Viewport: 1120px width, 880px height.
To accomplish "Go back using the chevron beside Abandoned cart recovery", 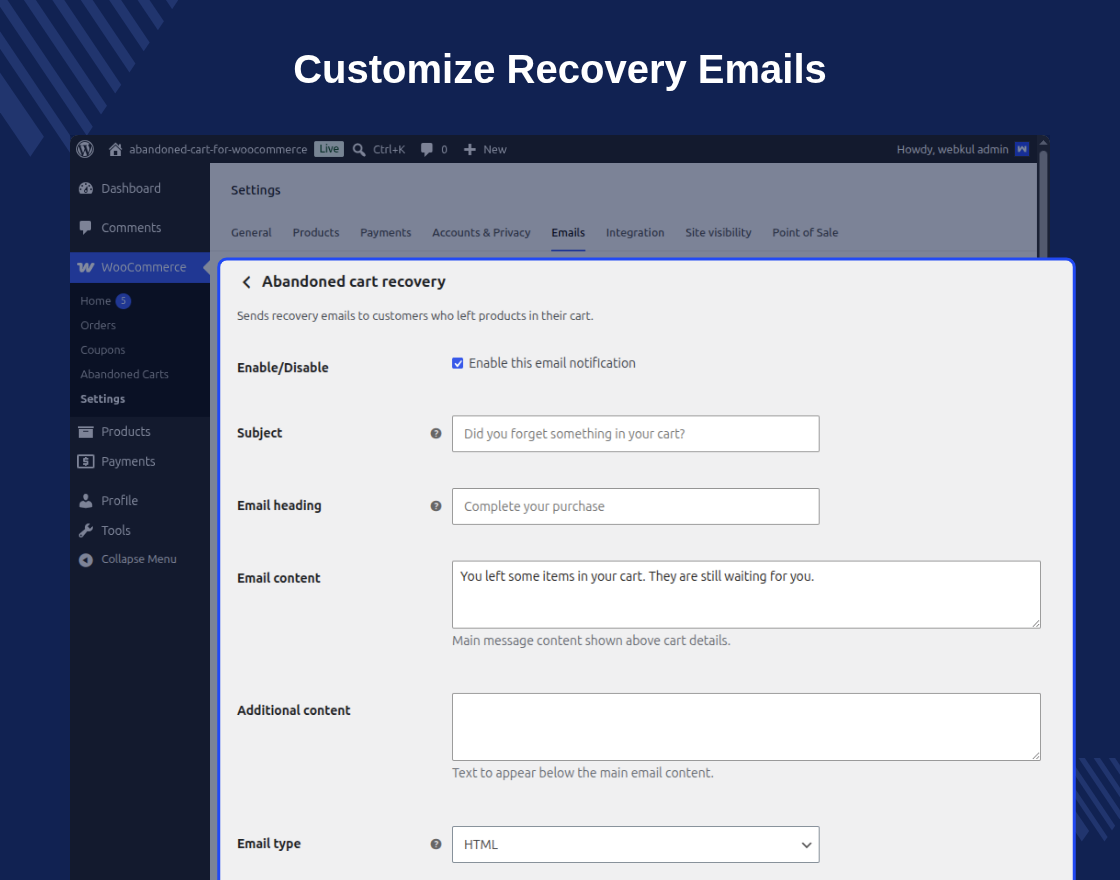I will click(246, 282).
